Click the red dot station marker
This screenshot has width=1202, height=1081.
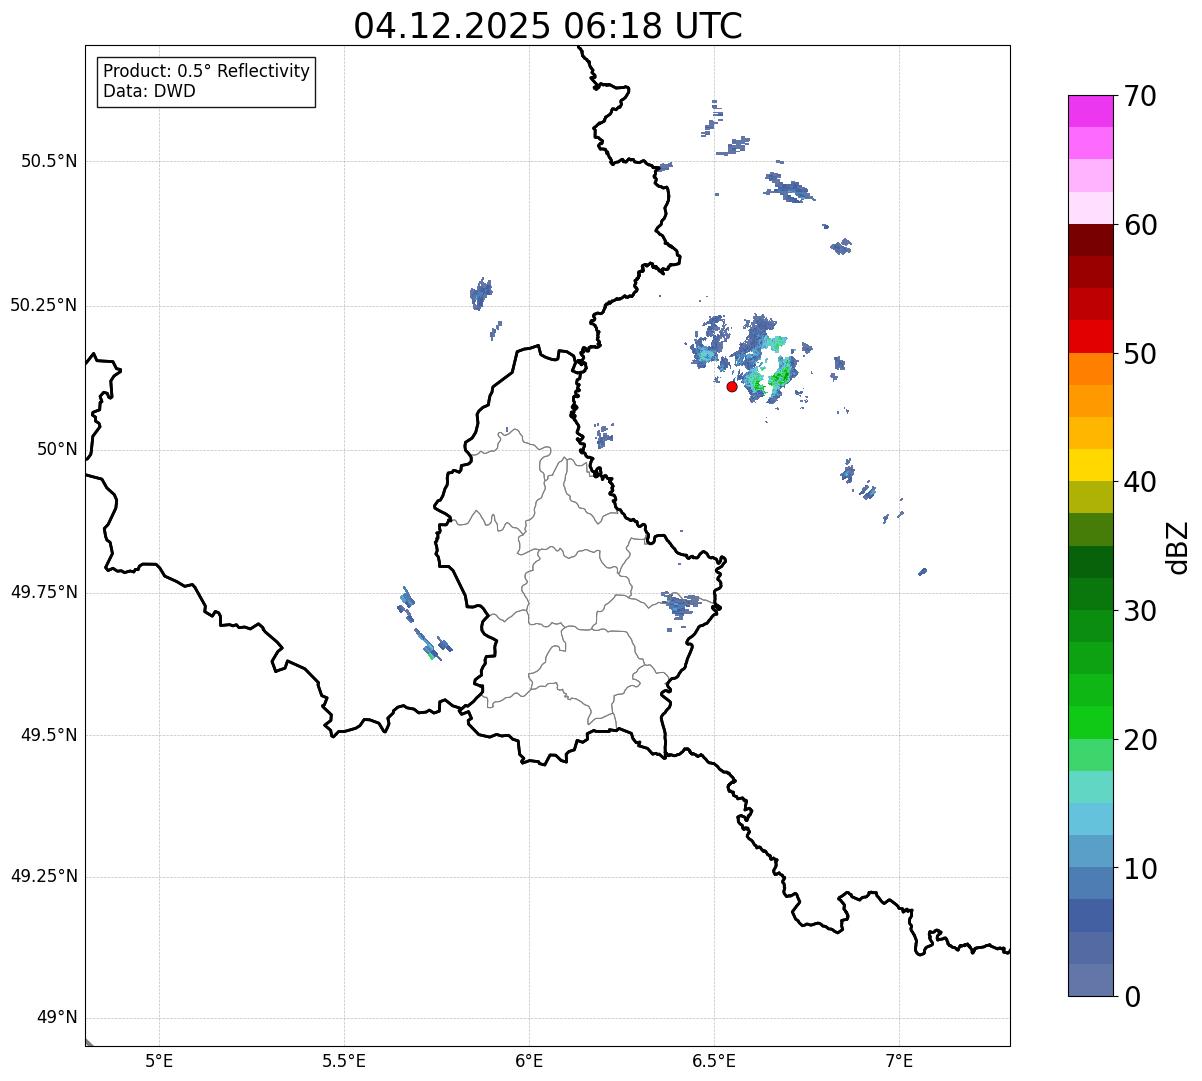click(732, 386)
